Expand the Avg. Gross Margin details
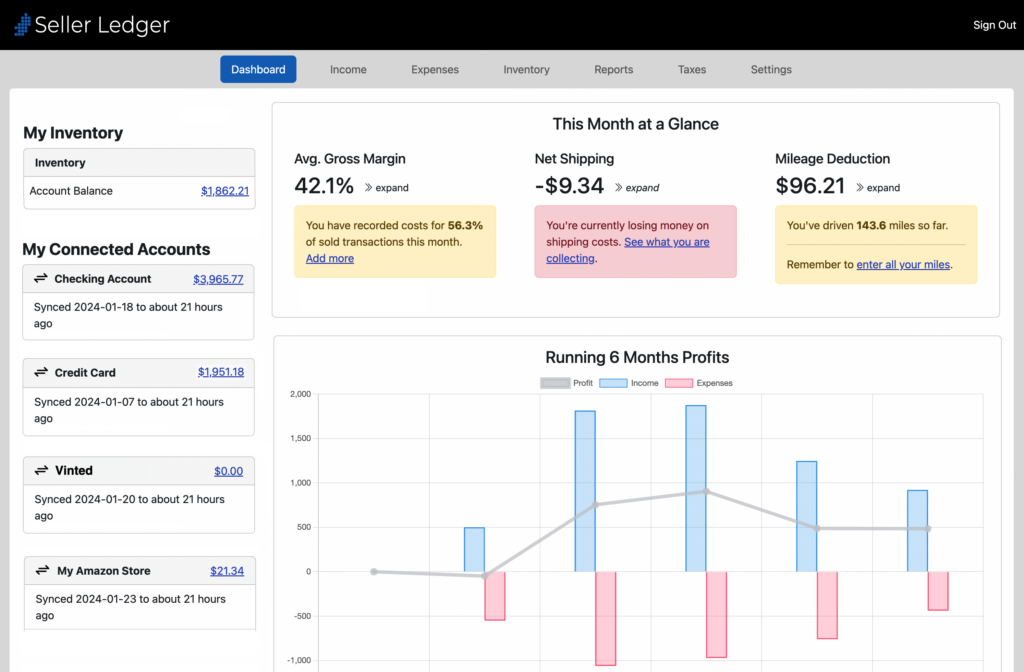Image resolution: width=1024 pixels, height=672 pixels. click(x=387, y=187)
